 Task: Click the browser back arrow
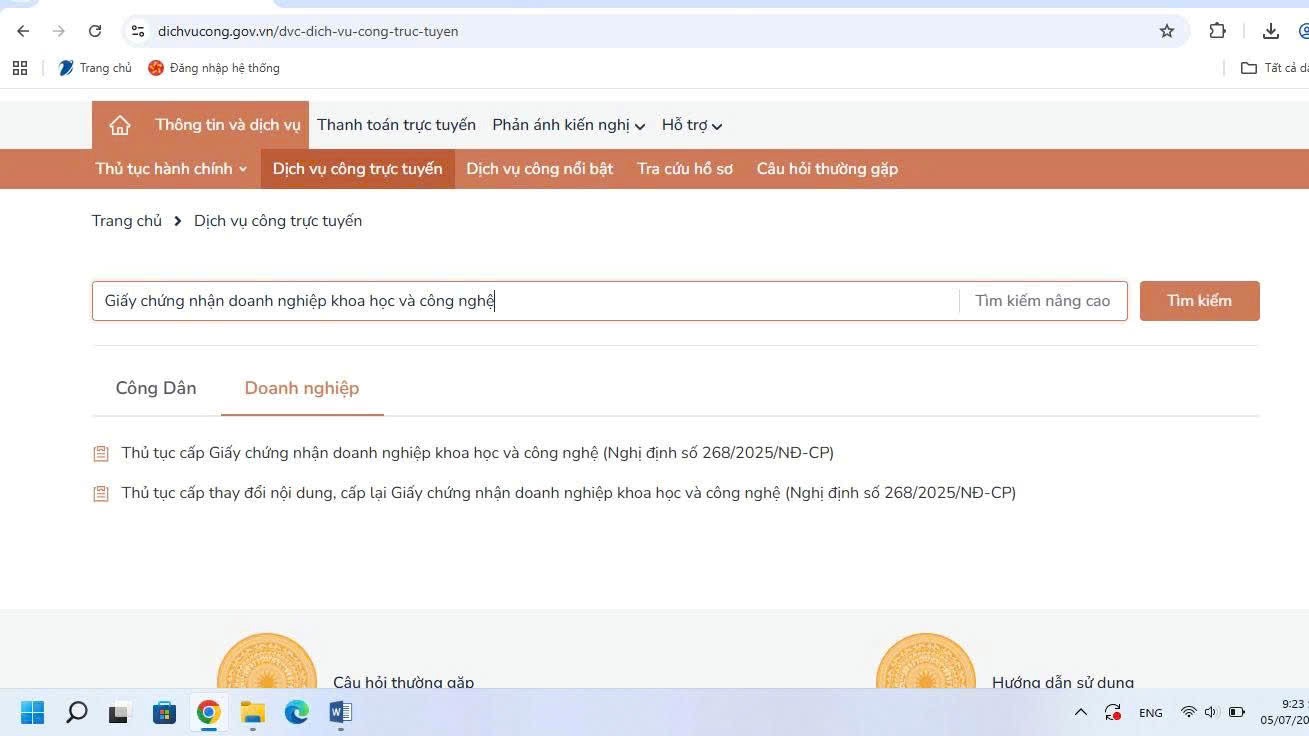(x=23, y=31)
